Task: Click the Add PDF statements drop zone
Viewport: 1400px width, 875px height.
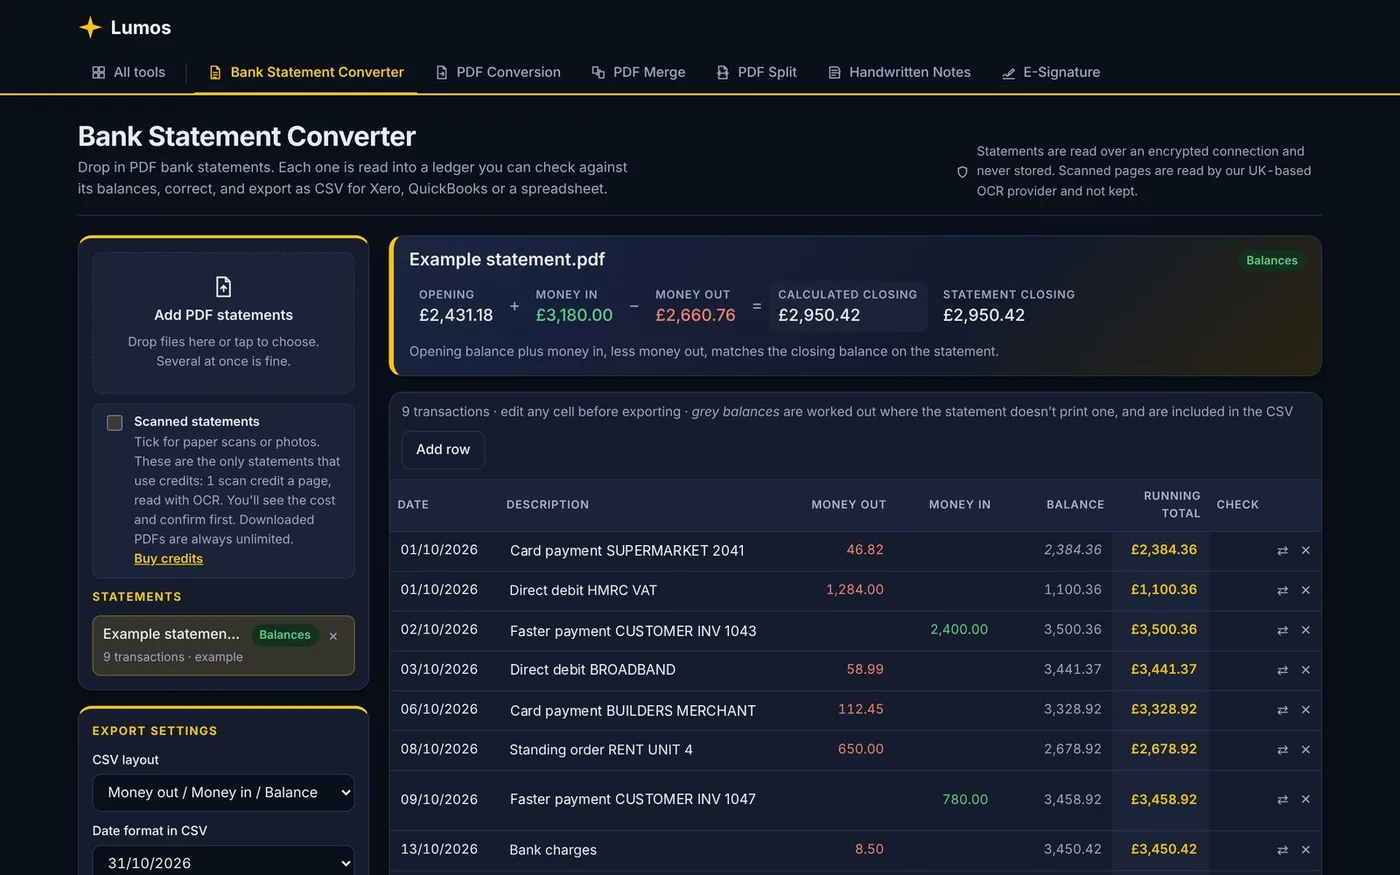Action: pyautogui.click(x=223, y=322)
